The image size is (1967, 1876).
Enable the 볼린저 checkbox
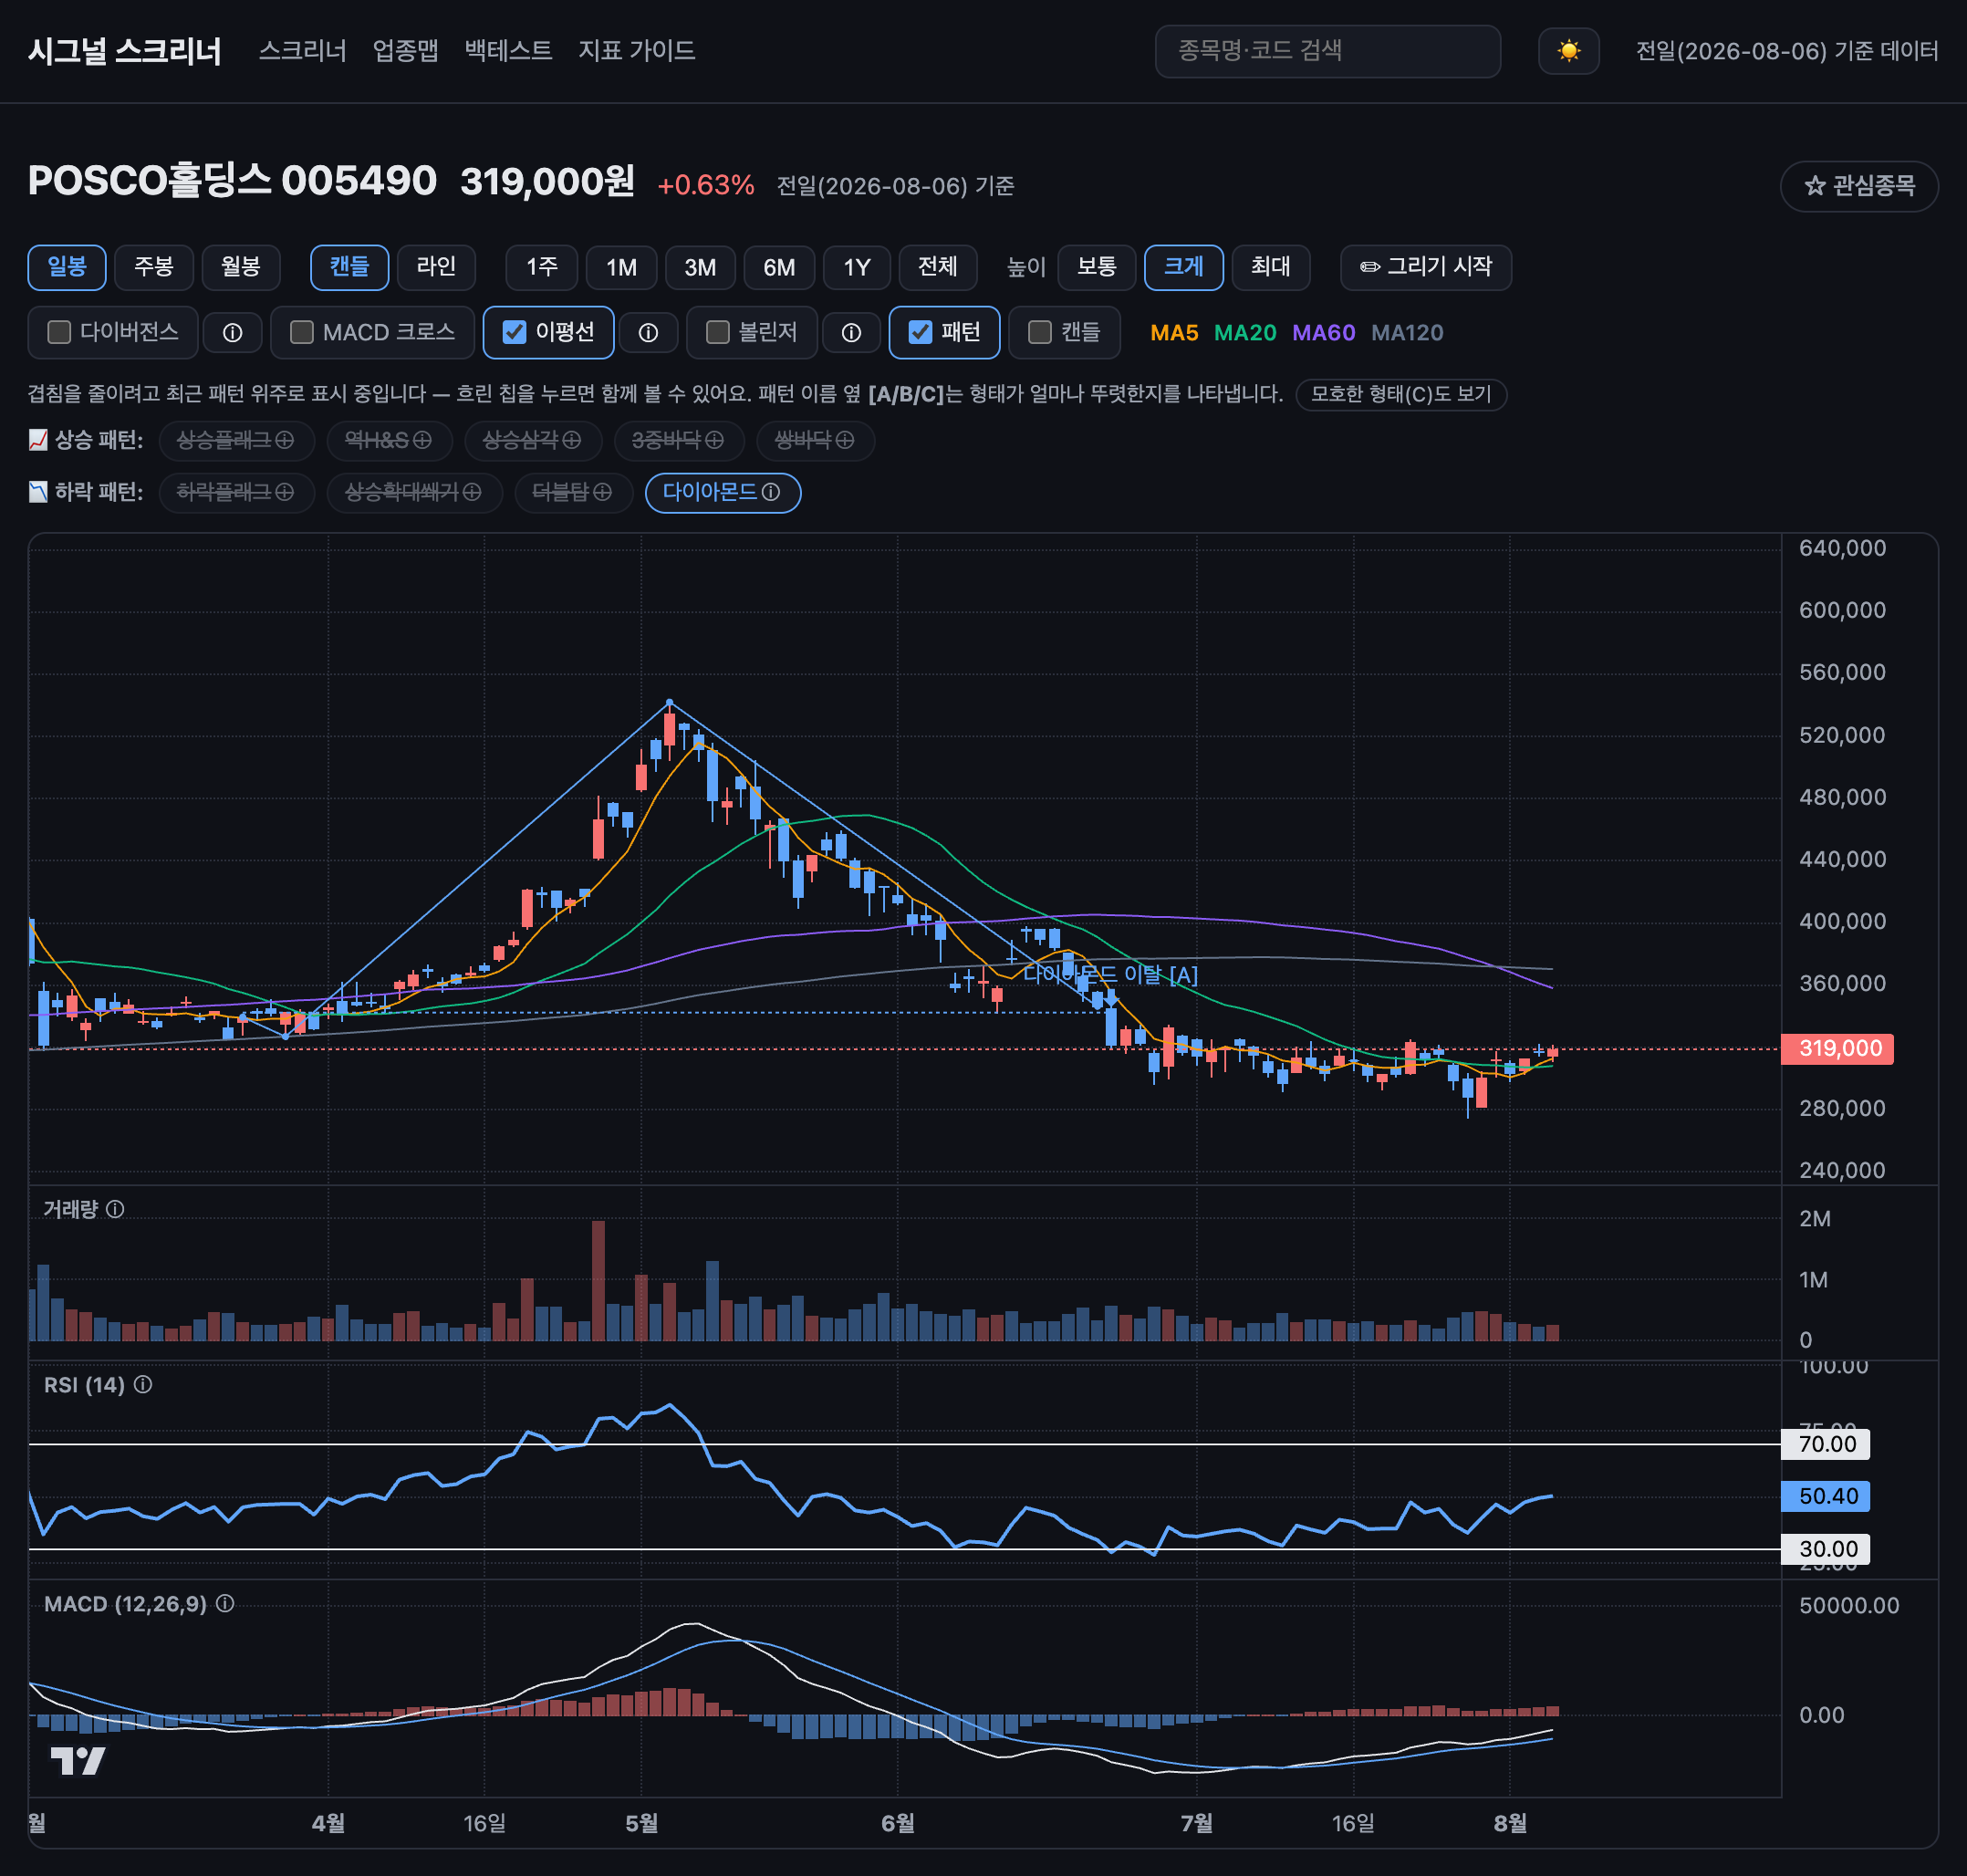[717, 332]
